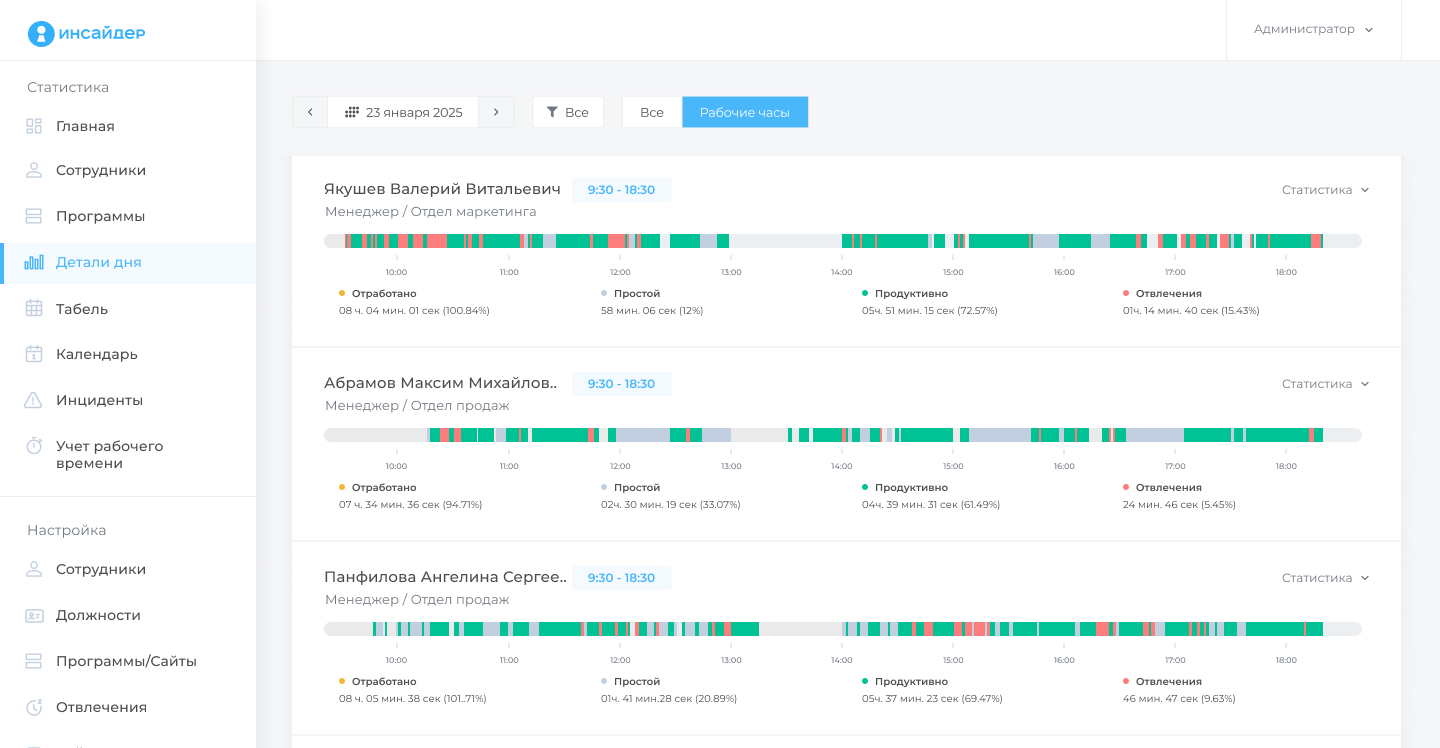Expand Статистика dropdown for Панфилова Ангелина
The image size is (1440, 748).
click(x=1325, y=578)
